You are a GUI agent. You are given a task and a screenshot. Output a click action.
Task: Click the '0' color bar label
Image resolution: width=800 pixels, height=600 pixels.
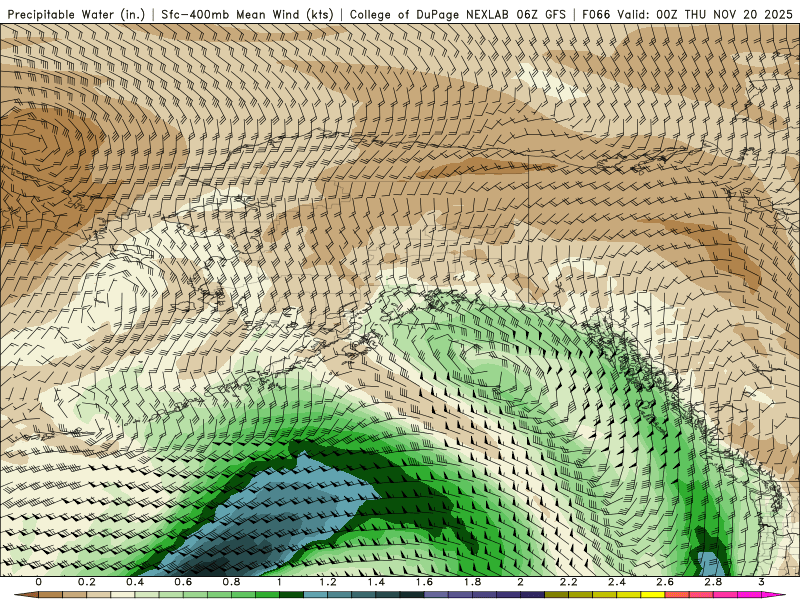click(x=39, y=582)
